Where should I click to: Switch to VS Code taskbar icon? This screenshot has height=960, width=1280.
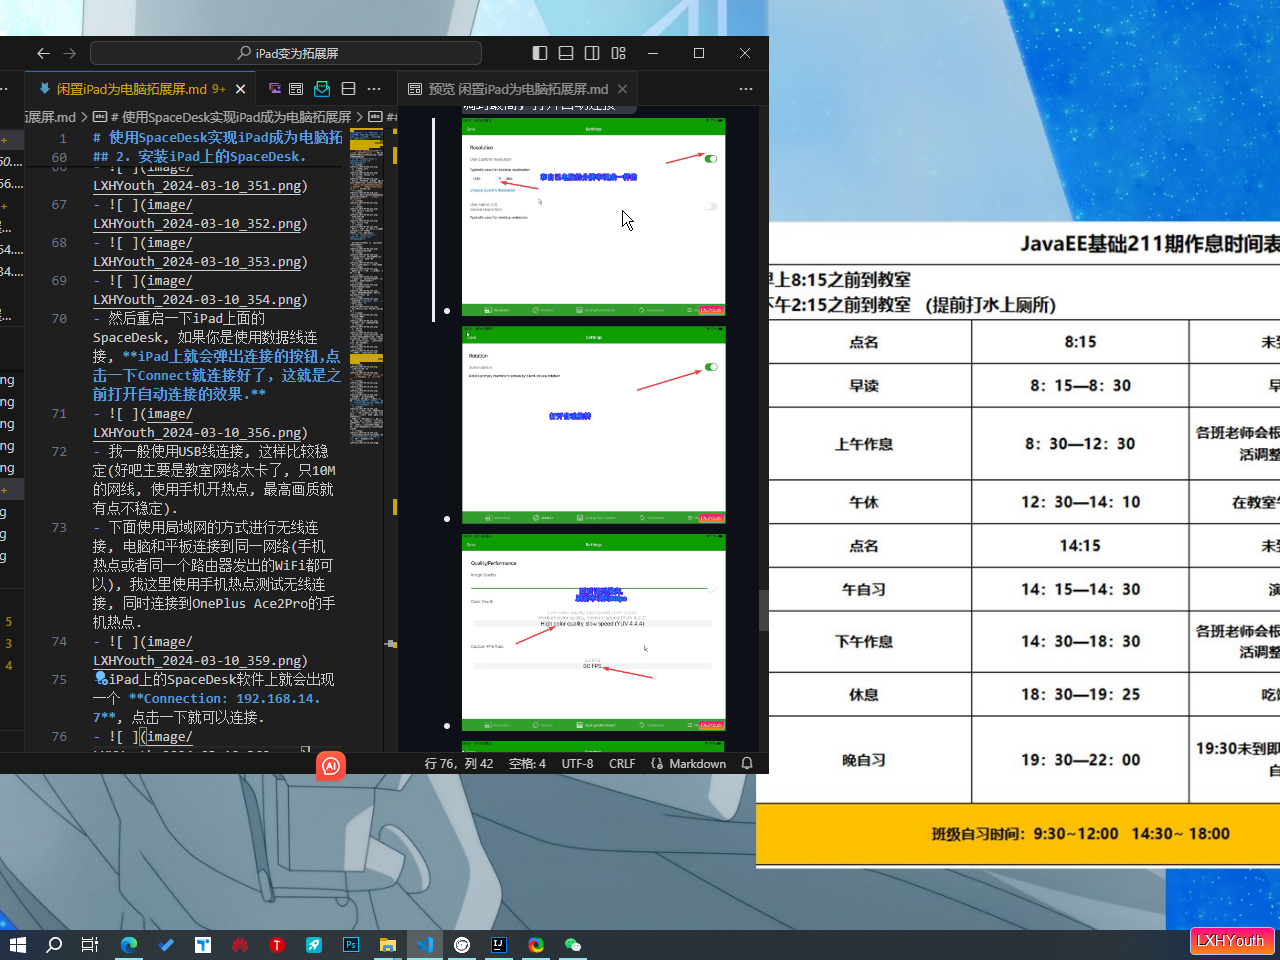click(x=425, y=944)
